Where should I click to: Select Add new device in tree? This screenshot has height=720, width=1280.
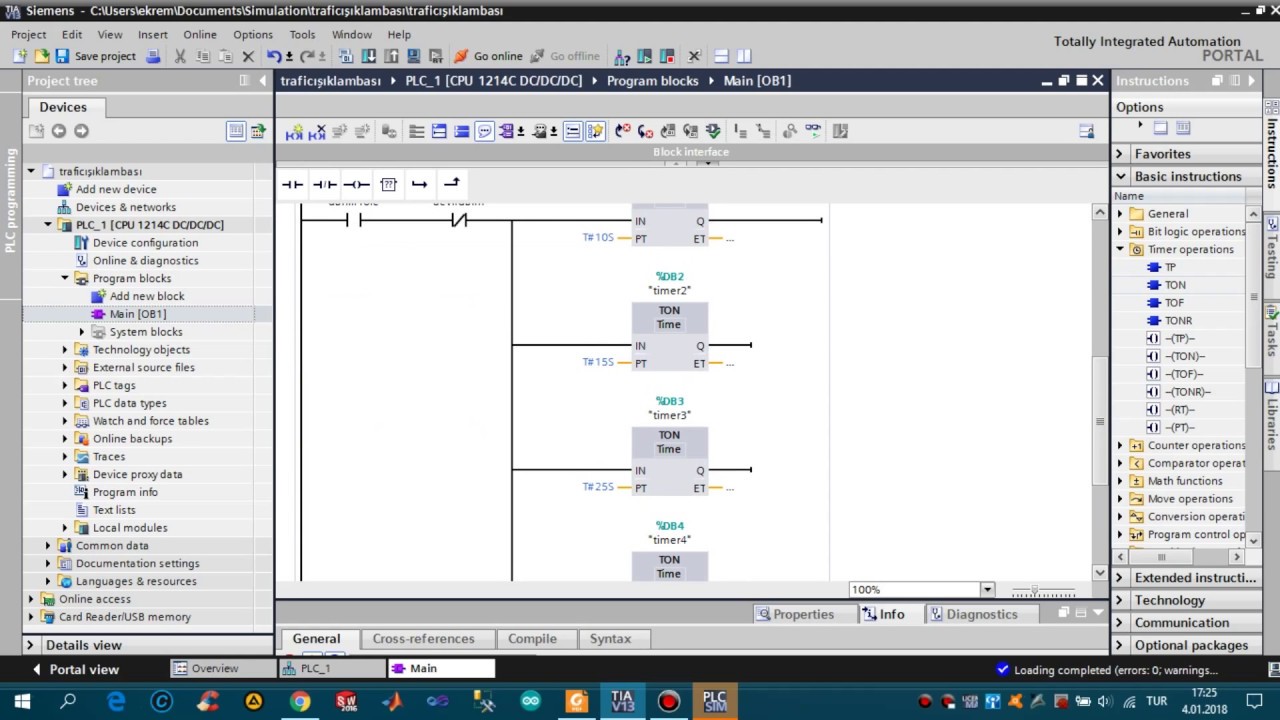point(116,189)
